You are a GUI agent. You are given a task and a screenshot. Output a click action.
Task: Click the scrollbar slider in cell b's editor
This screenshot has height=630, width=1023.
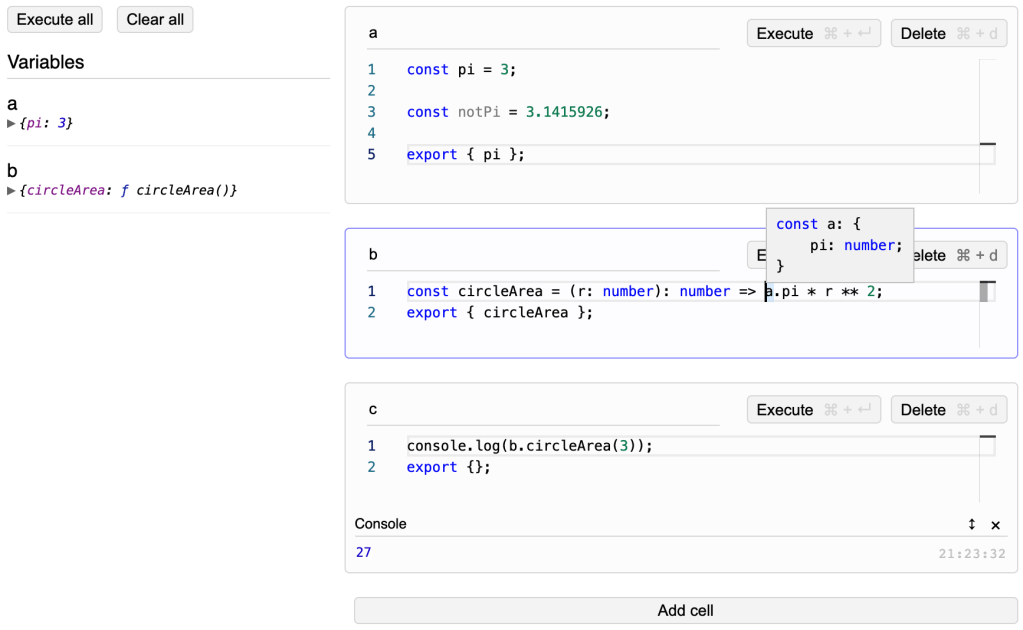point(985,292)
